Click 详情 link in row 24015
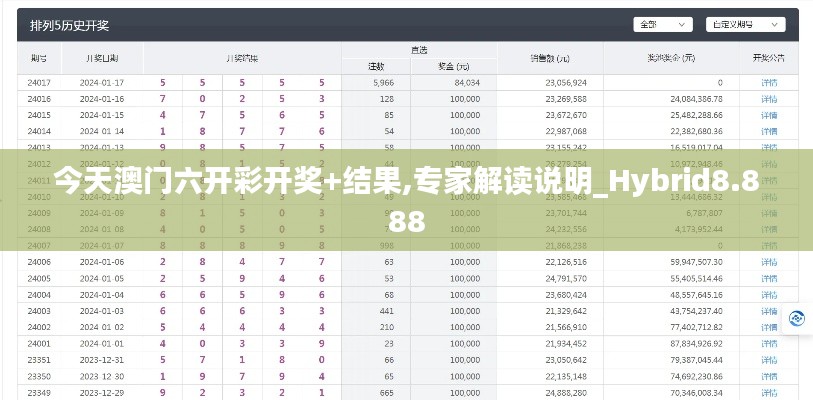Screen dimensions: 813x400 click(768, 115)
